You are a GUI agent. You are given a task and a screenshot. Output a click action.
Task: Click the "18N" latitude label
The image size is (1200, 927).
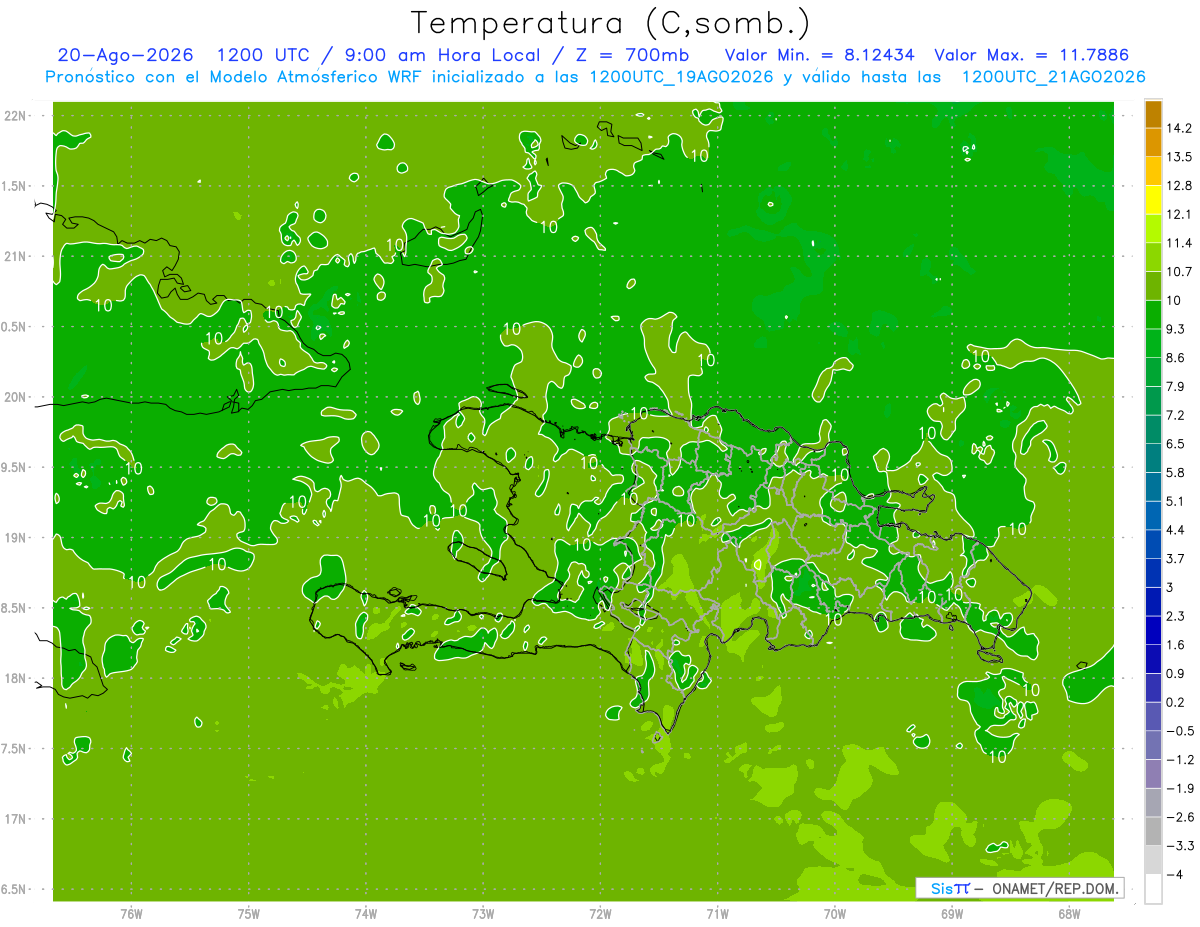17,678
